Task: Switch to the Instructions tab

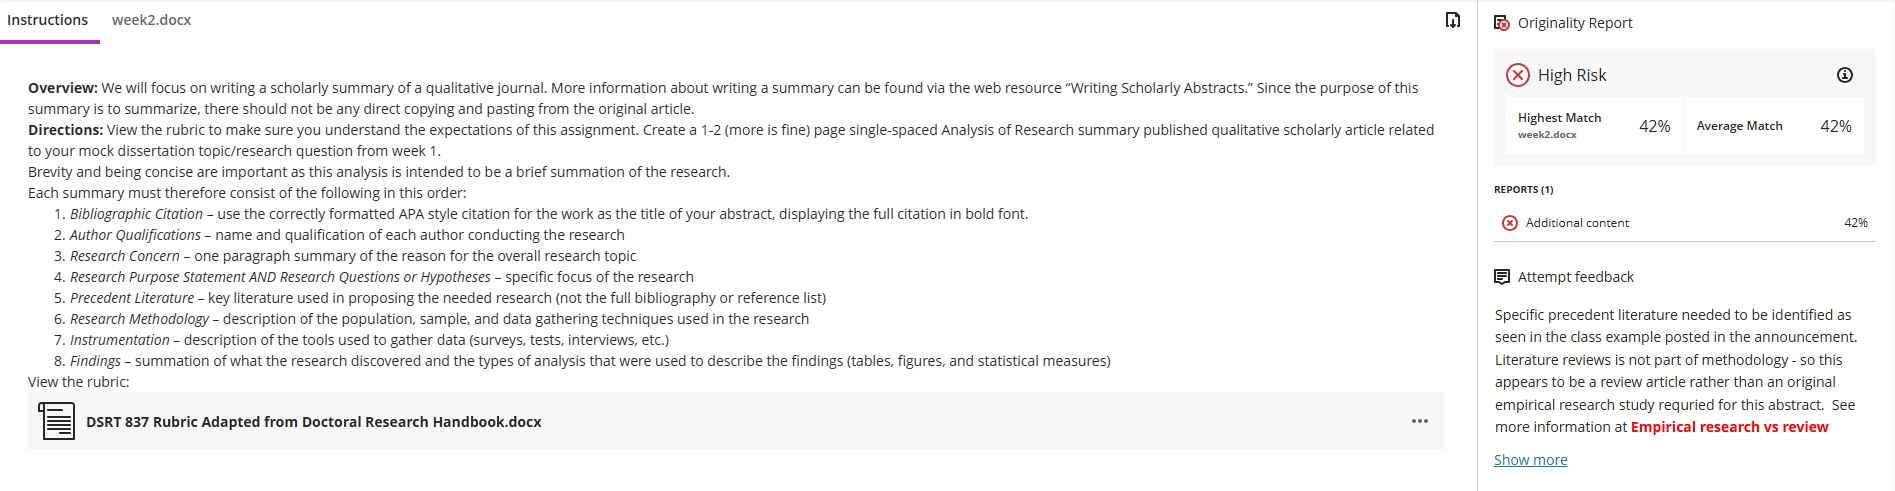Action: pyautogui.click(x=48, y=20)
